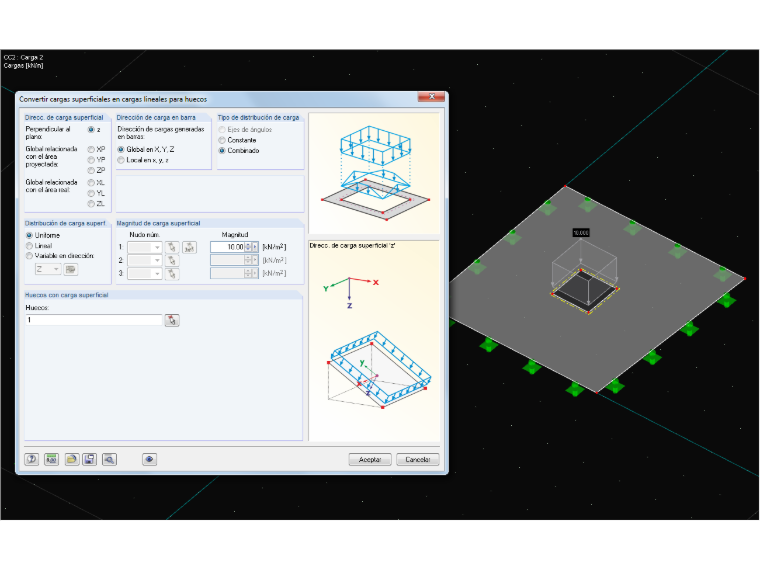Click the spinner on the magnitude 1 field
760x570 pixels.
point(248,247)
